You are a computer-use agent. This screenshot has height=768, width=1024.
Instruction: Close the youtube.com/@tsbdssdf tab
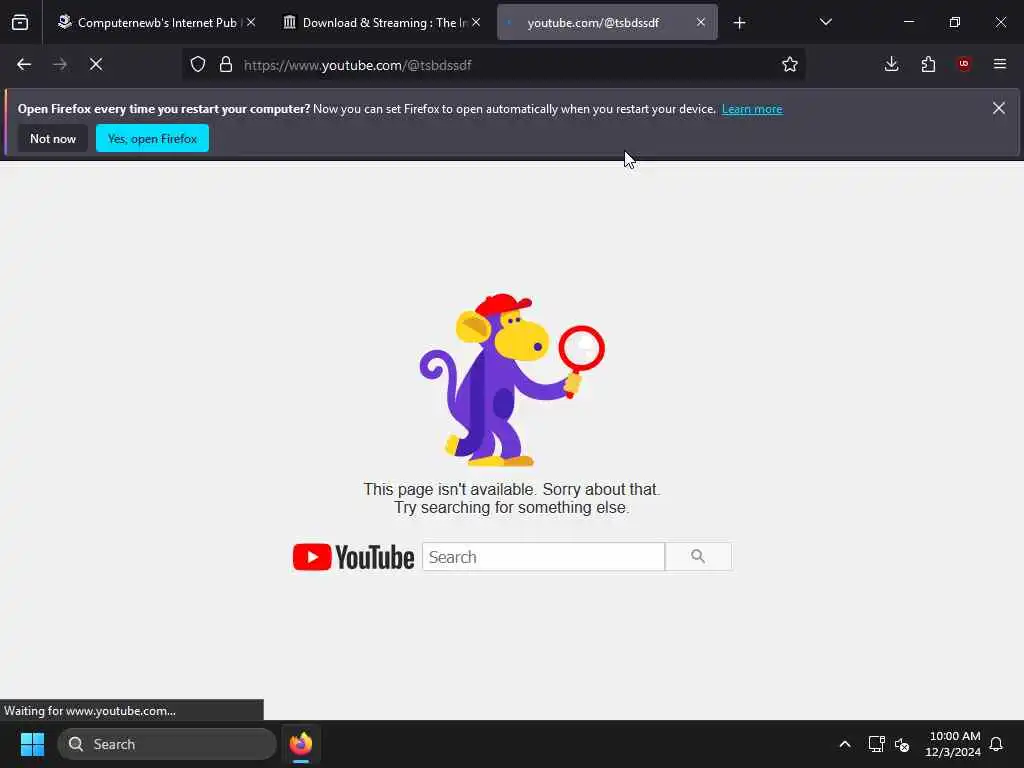tap(701, 22)
